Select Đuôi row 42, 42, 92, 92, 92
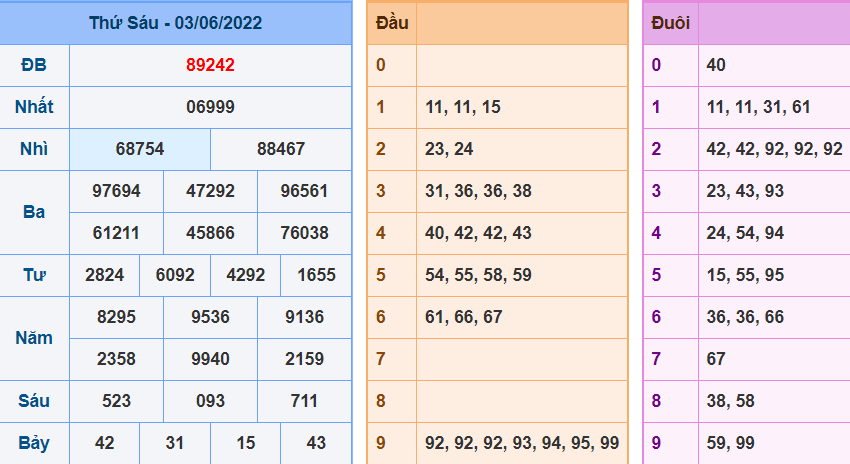This screenshot has width=850, height=464. [x=774, y=149]
